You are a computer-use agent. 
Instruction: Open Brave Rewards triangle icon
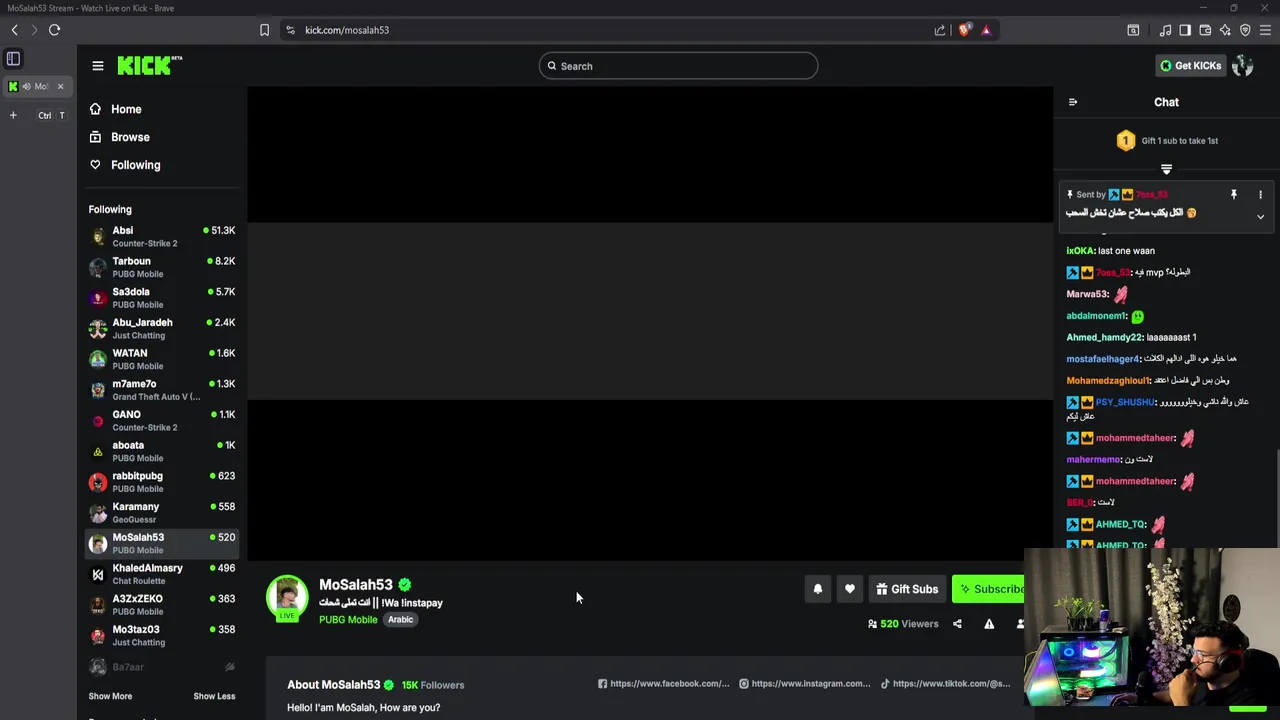point(986,30)
